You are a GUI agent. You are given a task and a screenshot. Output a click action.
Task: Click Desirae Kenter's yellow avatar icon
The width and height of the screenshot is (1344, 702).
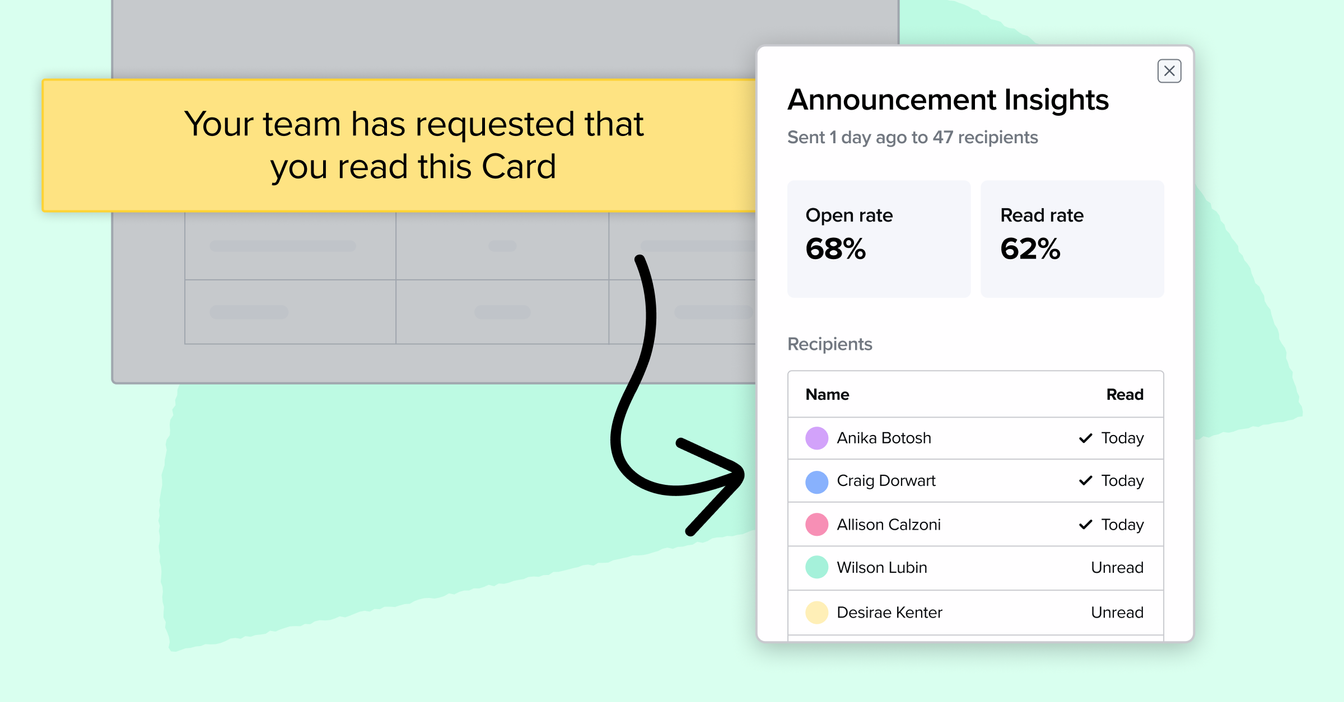(x=816, y=612)
